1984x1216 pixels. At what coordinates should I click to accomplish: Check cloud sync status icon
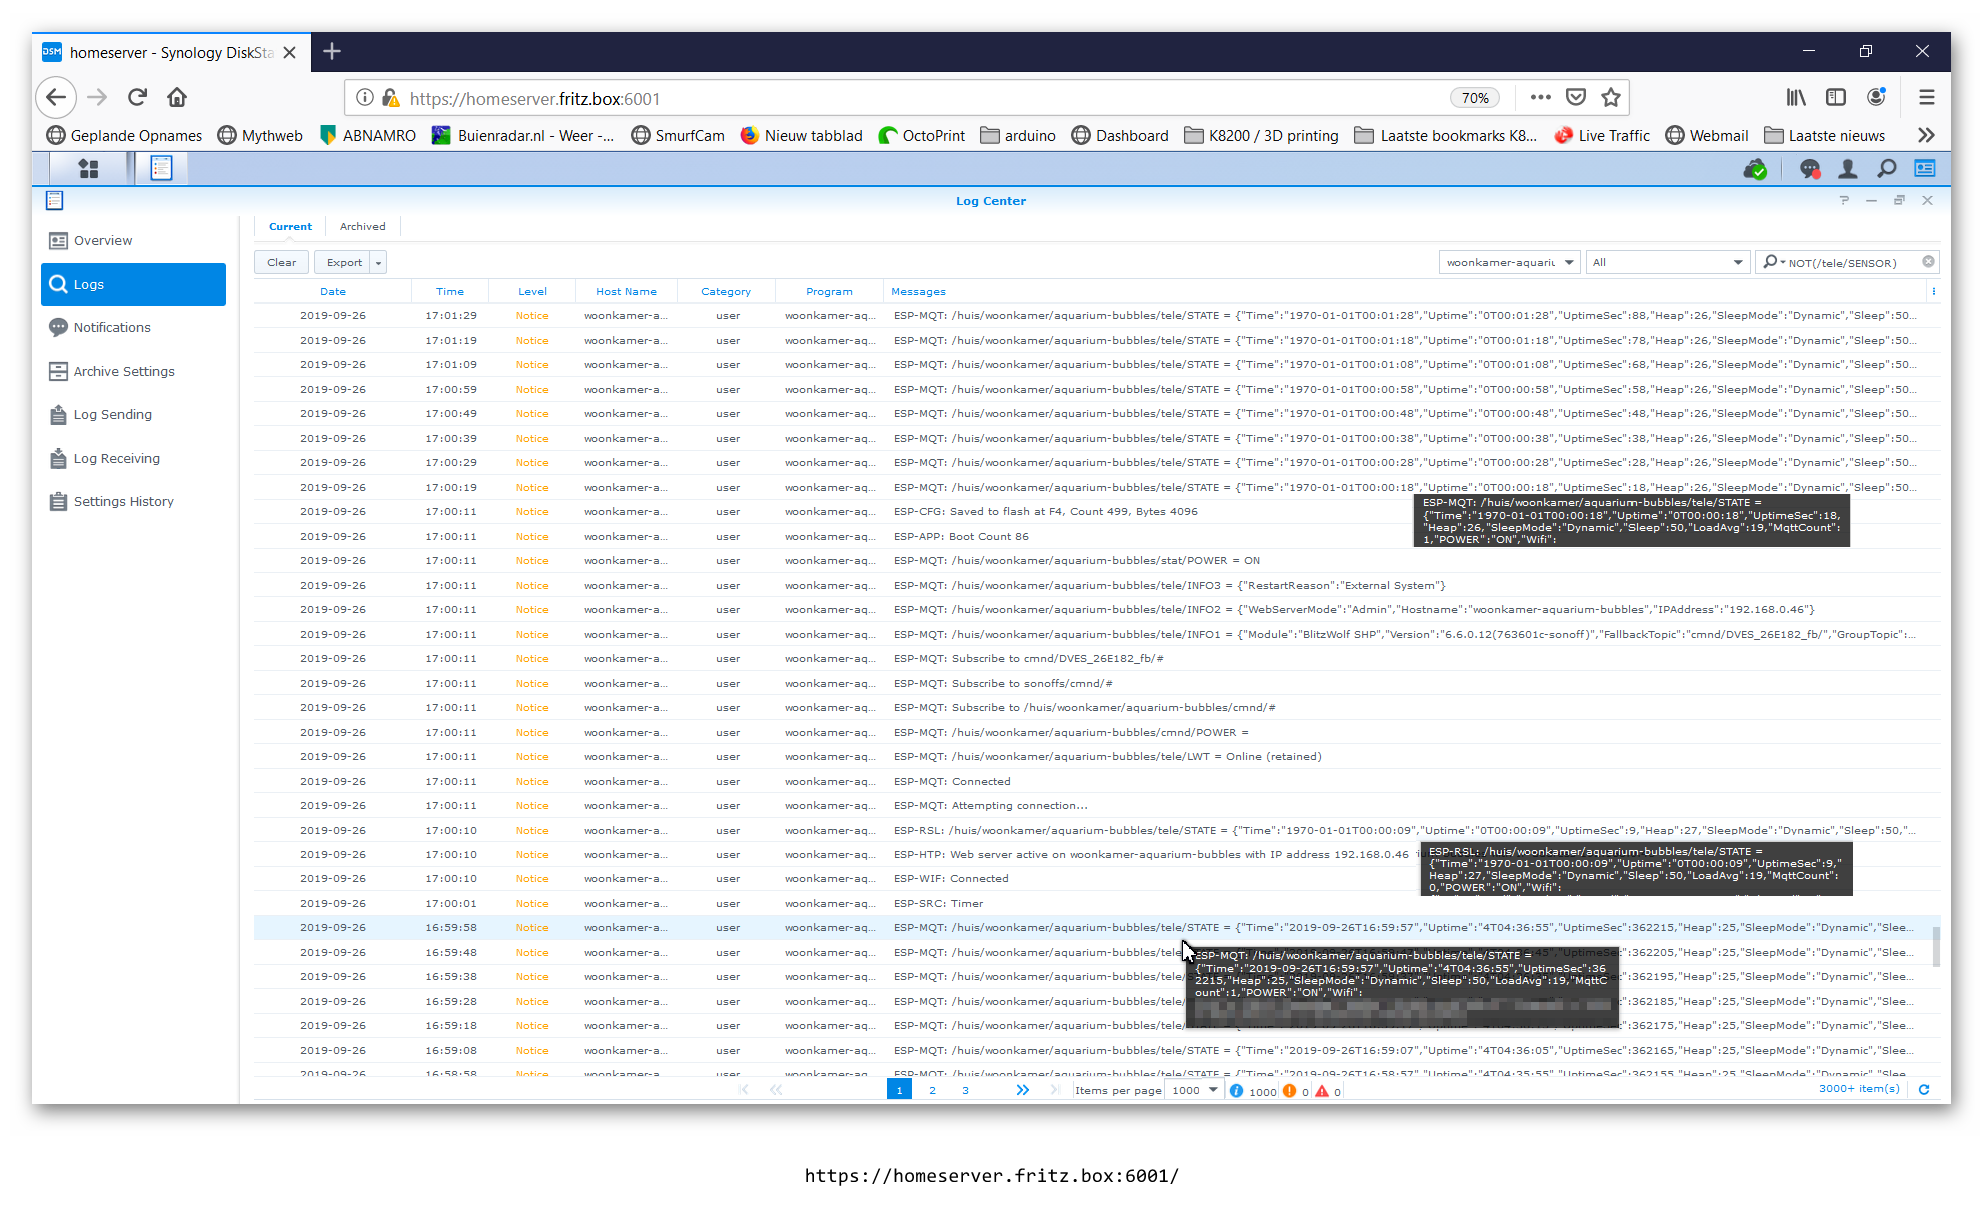coord(1756,168)
